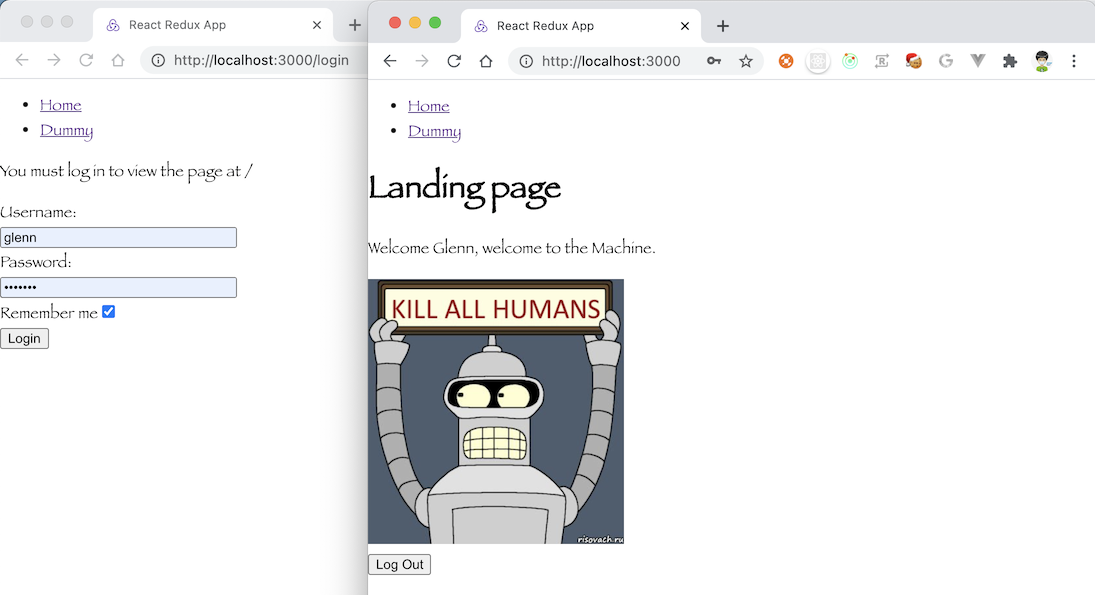Go forward in the front localhost:3000 window

[422, 61]
